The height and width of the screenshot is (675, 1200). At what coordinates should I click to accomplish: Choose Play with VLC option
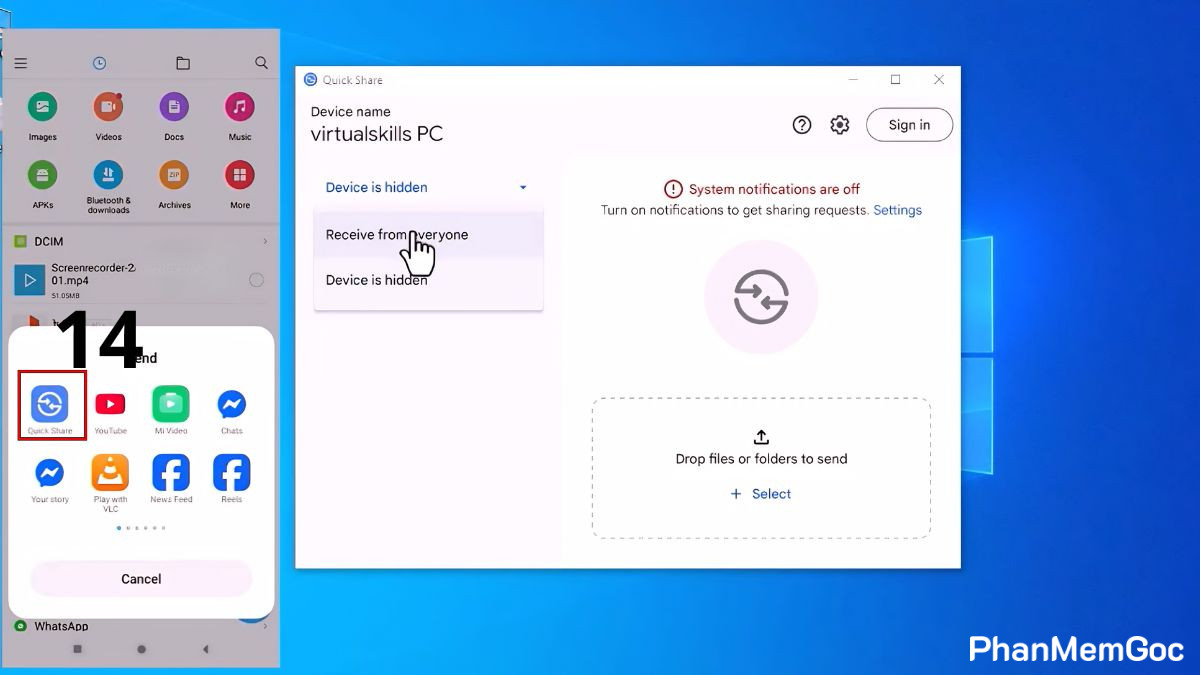(x=110, y=472)
